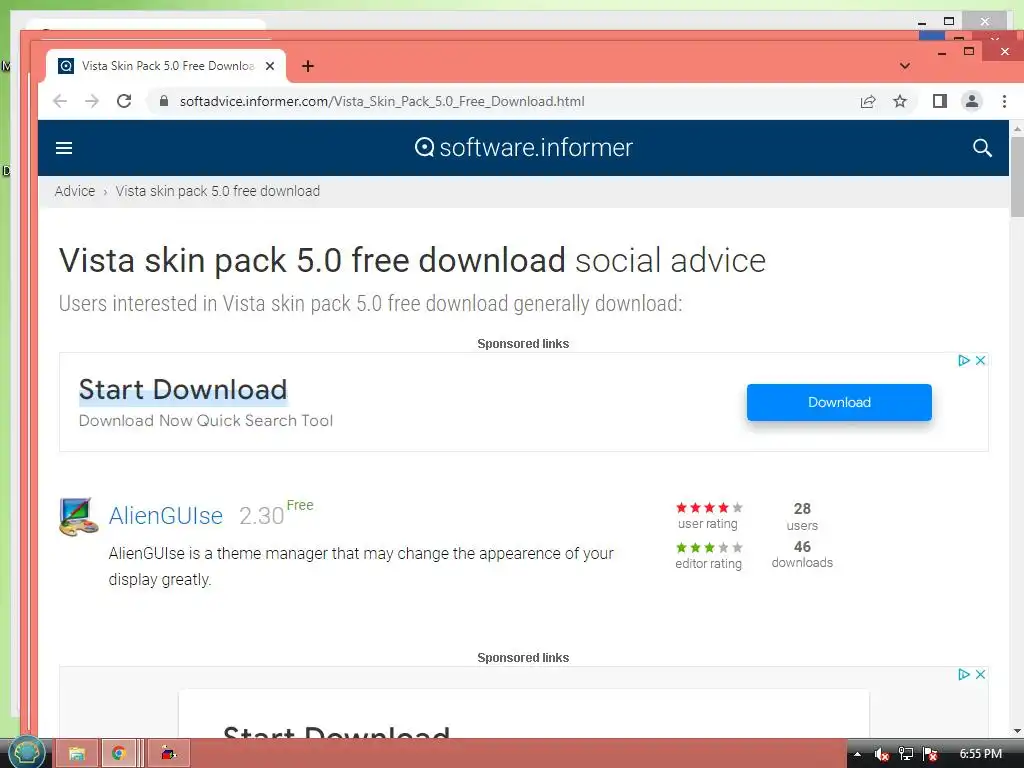Maximize the front Chrome window

click(969, 51)
